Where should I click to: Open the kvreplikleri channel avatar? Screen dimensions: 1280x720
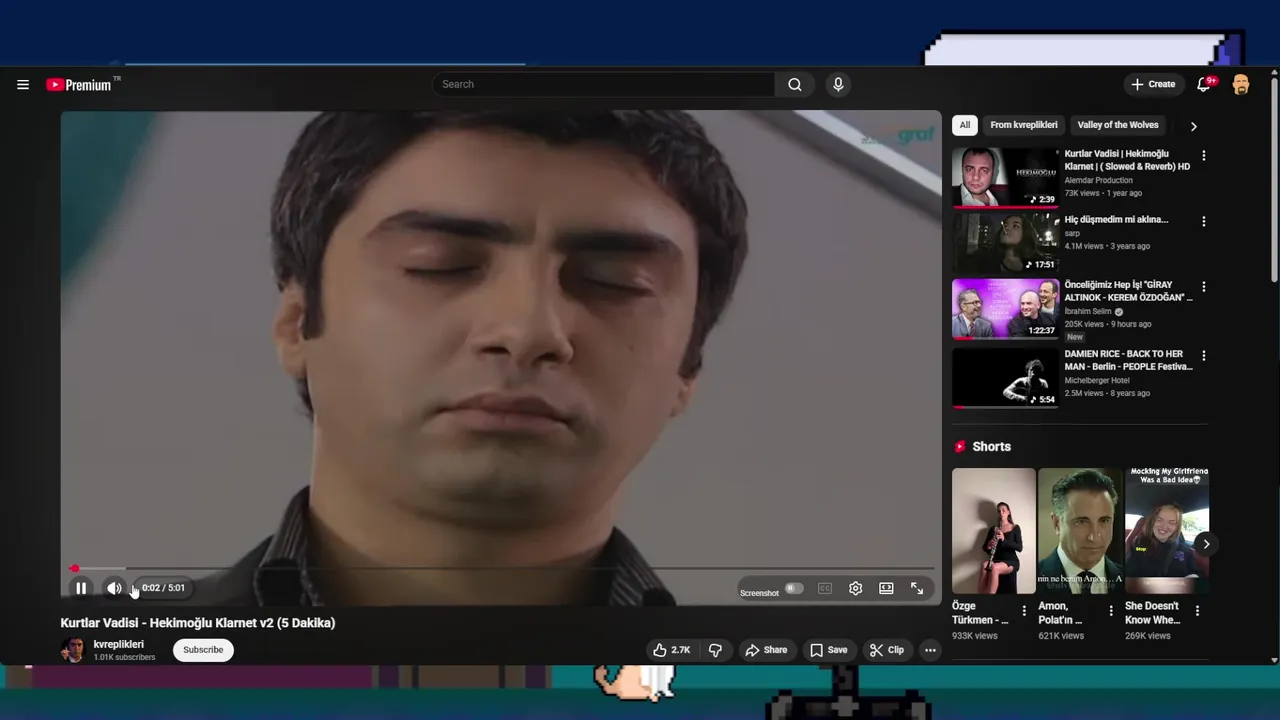(x=73, y=650)
